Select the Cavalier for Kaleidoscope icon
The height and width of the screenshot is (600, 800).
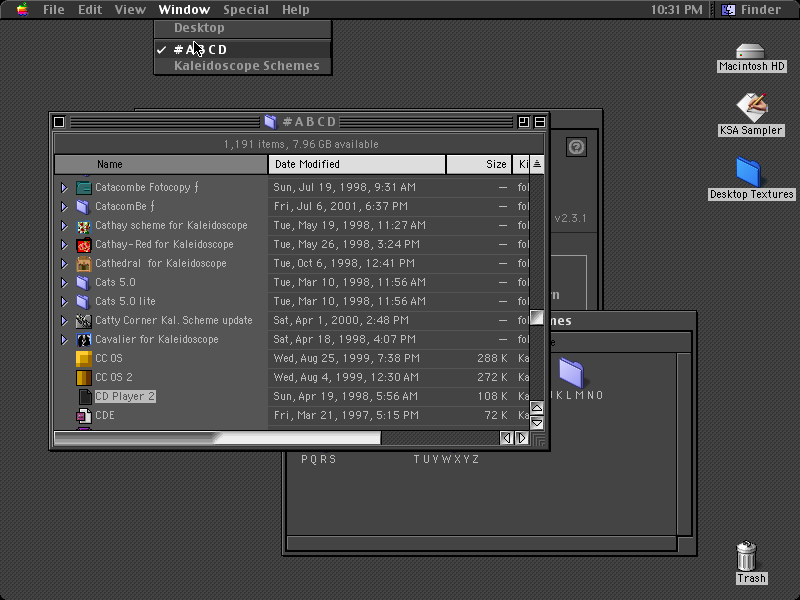[x=84, y=339]
